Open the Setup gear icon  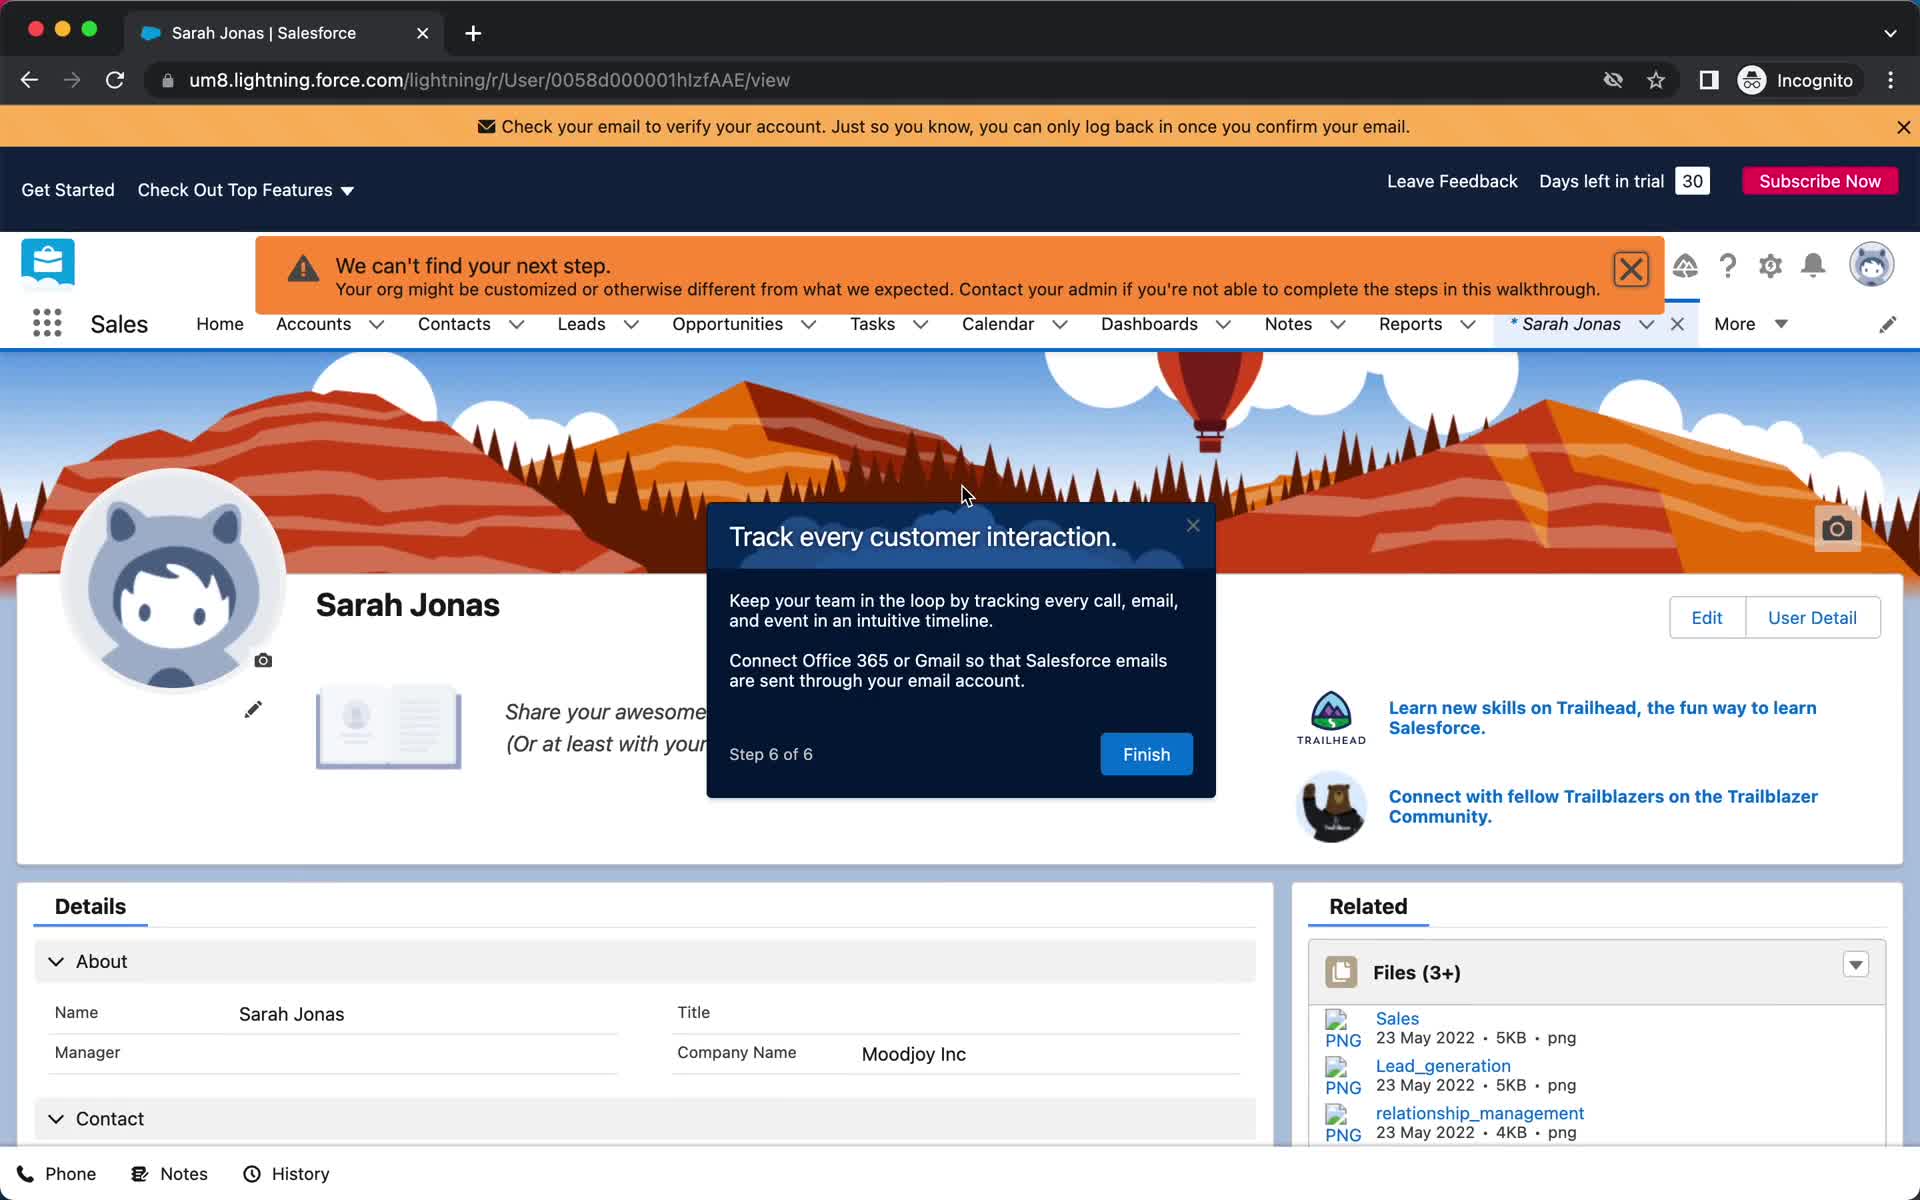point(1770,266)
